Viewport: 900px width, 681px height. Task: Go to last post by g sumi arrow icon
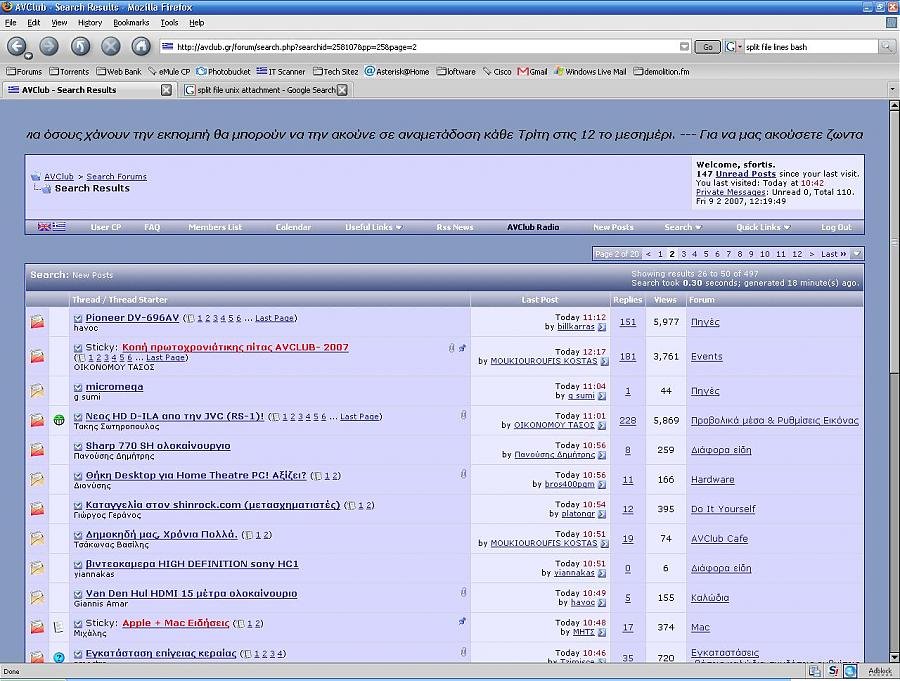[602, 396]
